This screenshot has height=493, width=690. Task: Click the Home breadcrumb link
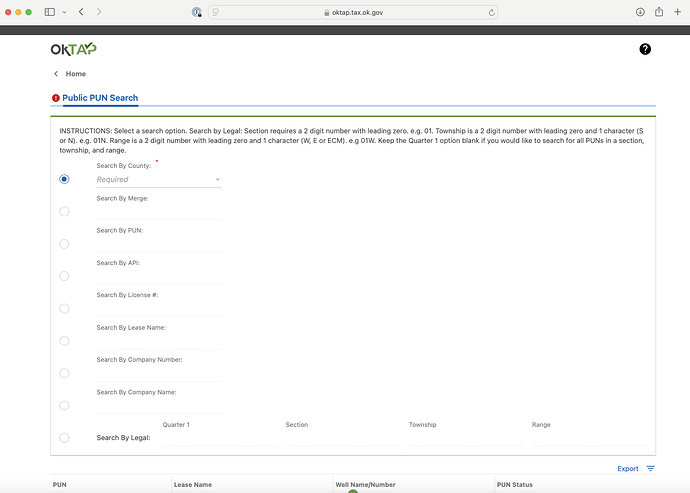click(x=76, y=74)
